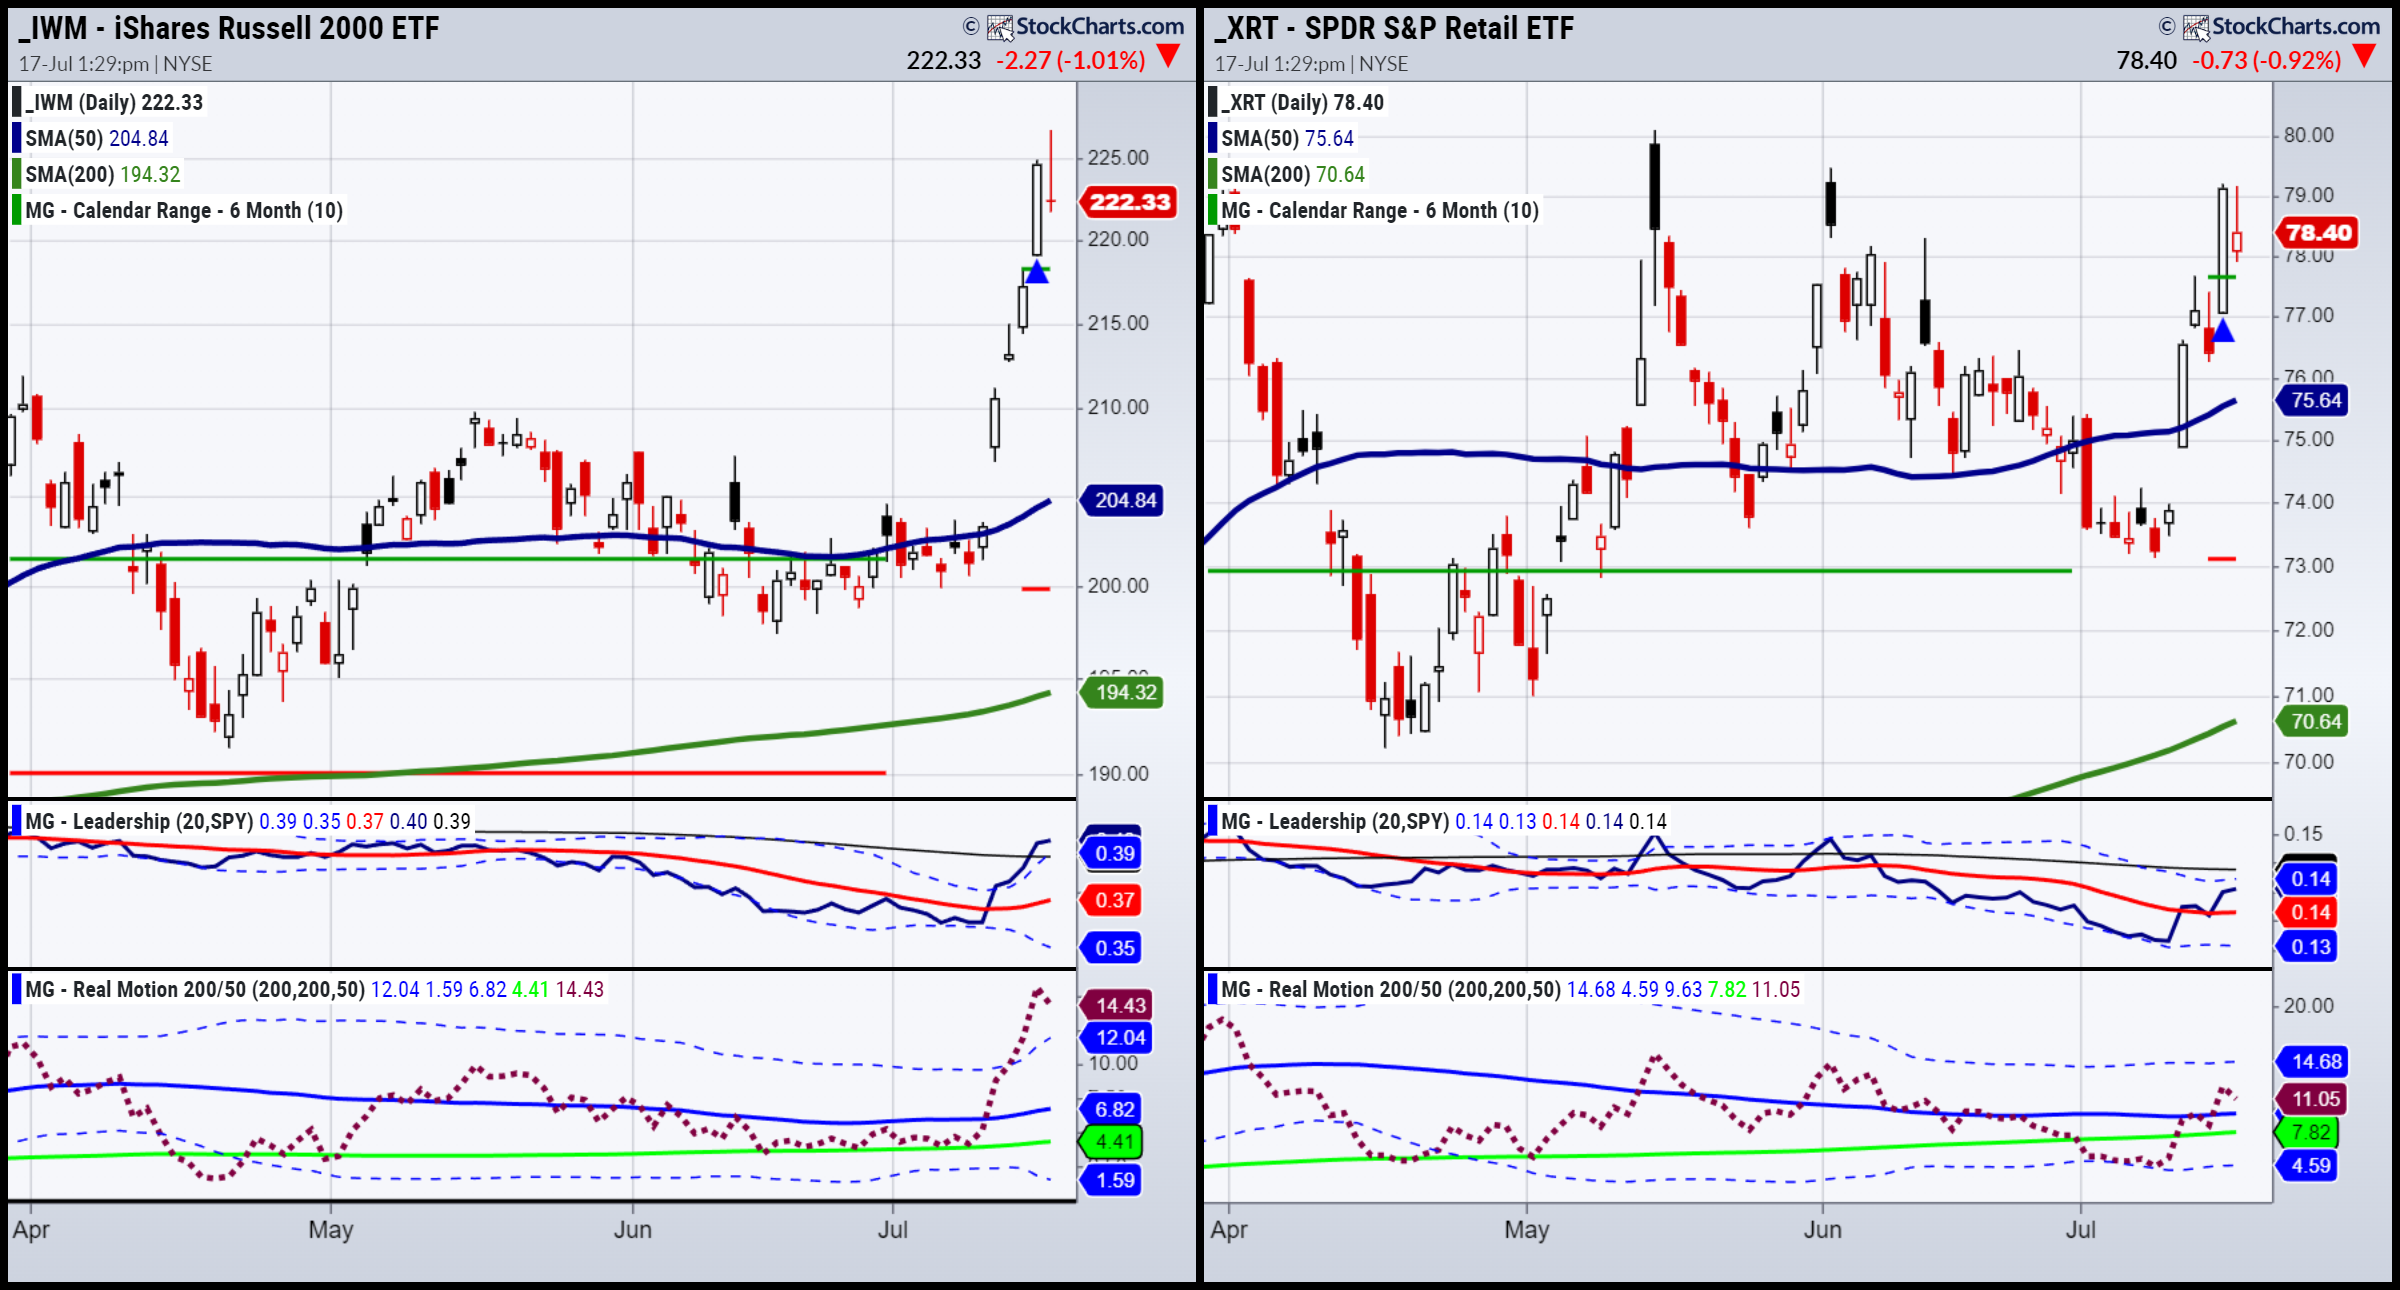Viewport: 2400px width, 1290px height.
Task: Click the XRT price tag 78.40
Action: click(2317, 233)
